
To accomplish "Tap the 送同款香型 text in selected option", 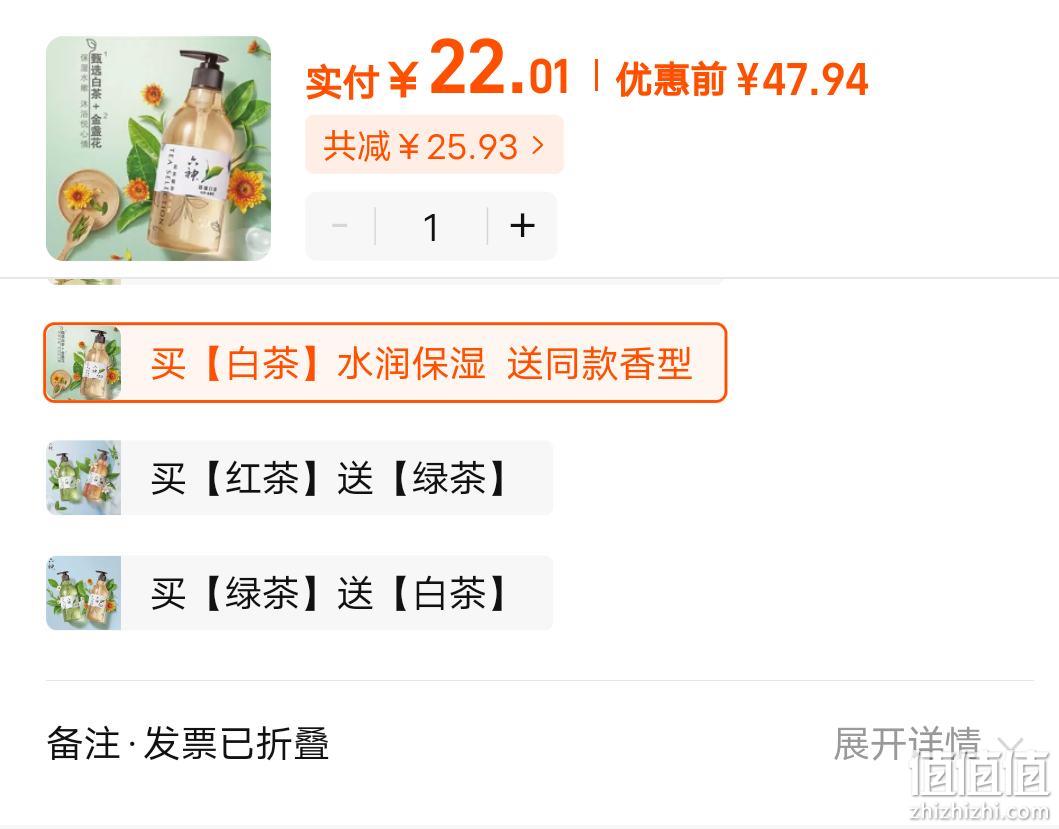I will click(x=600, y=363).
